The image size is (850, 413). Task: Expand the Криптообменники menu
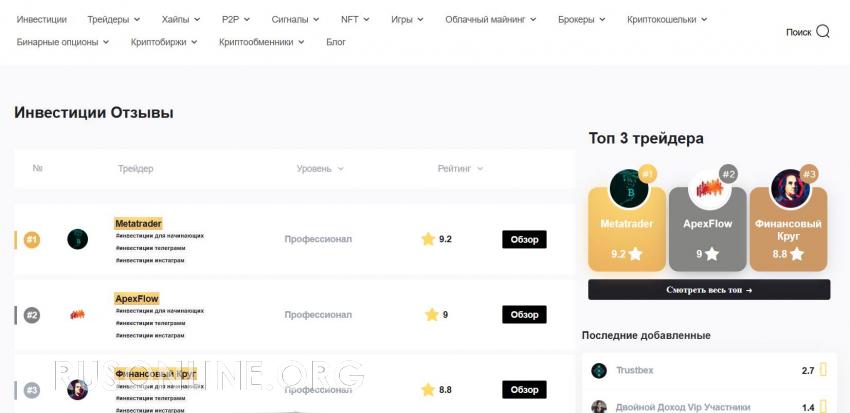pyautogui.click(x=261, y=42)
